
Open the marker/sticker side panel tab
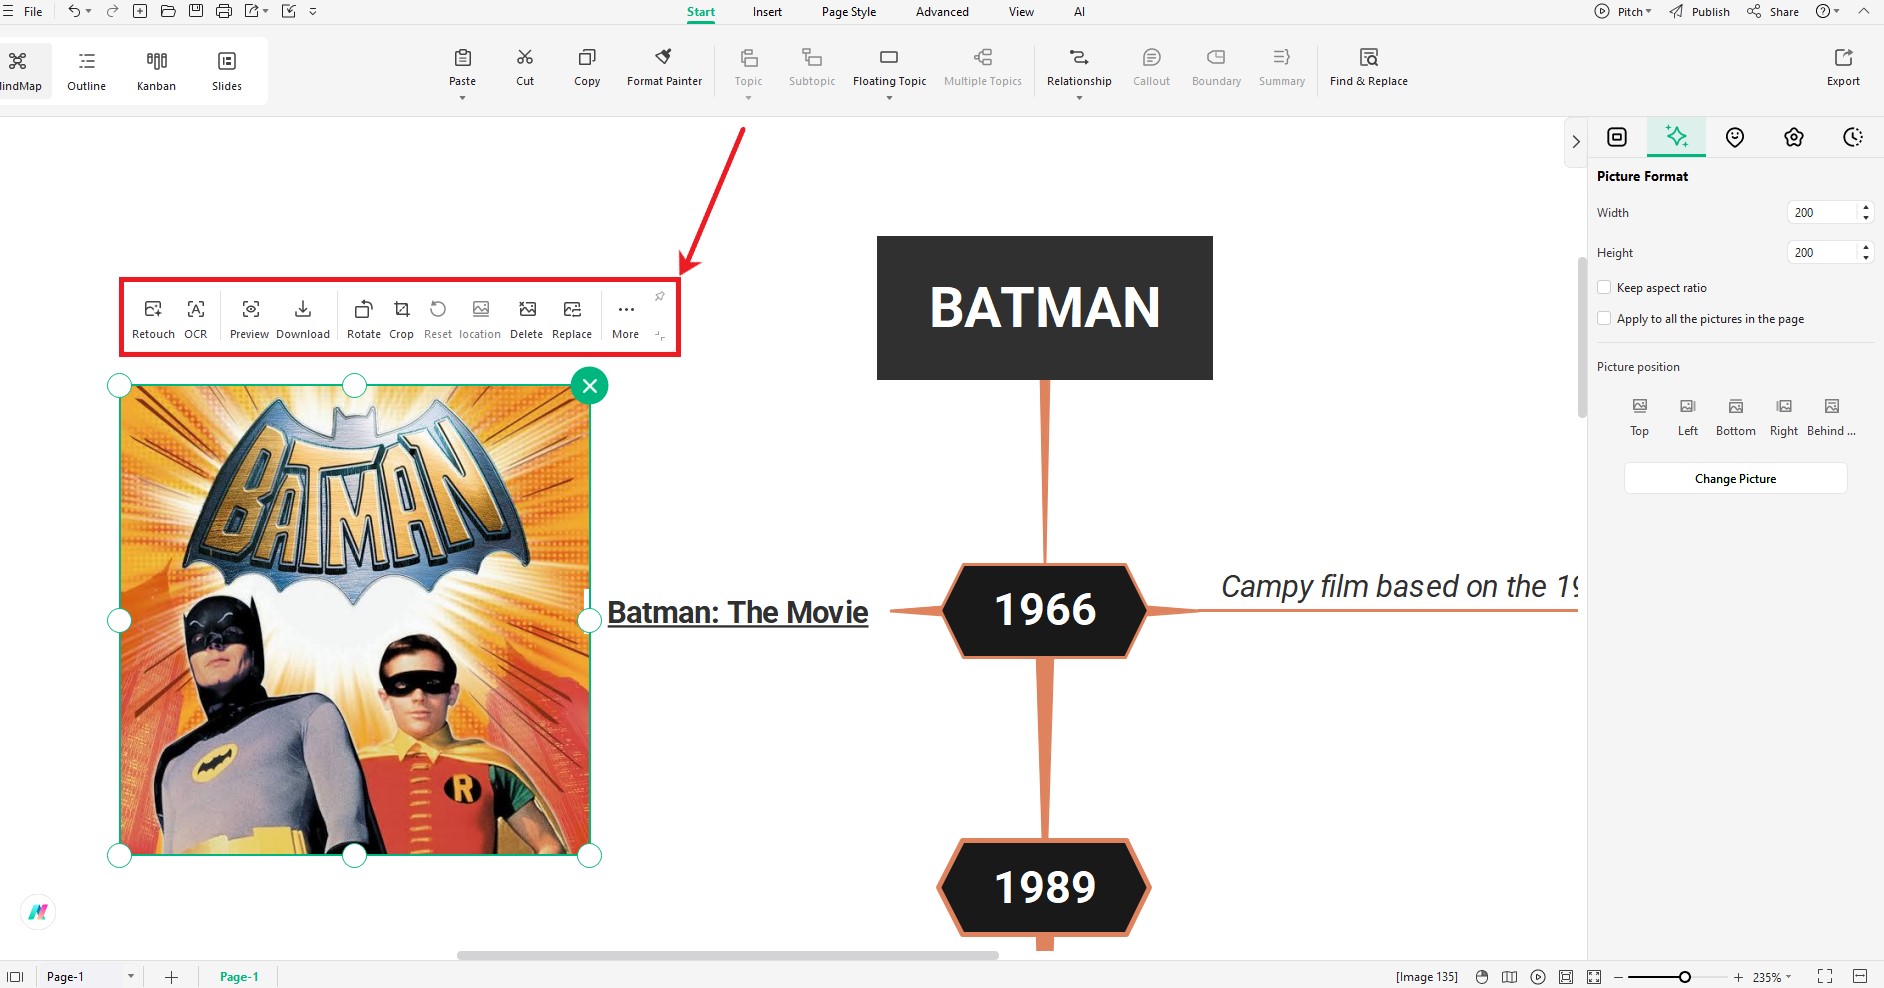[x=1735, y=137]
